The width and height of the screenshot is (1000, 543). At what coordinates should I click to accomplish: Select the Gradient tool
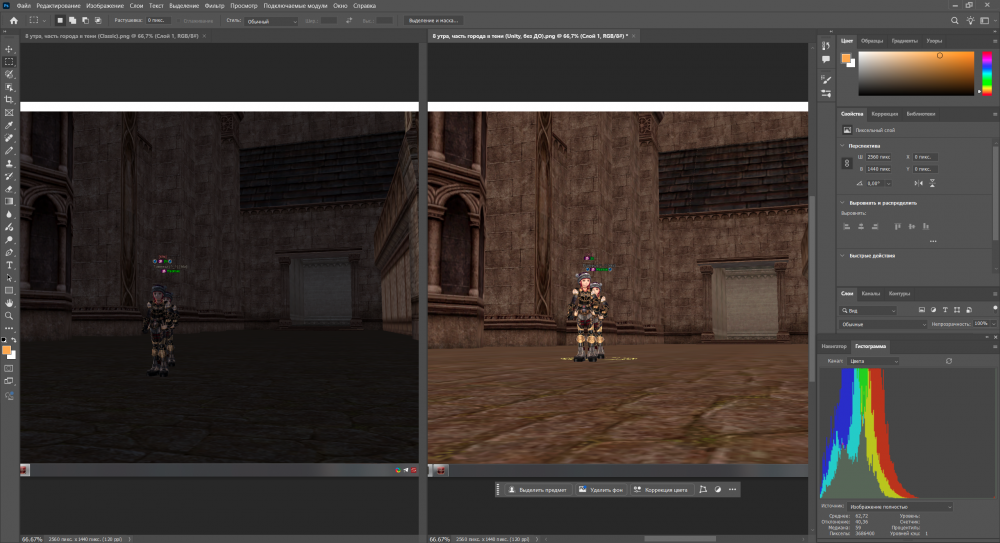[x=9, y=202]
